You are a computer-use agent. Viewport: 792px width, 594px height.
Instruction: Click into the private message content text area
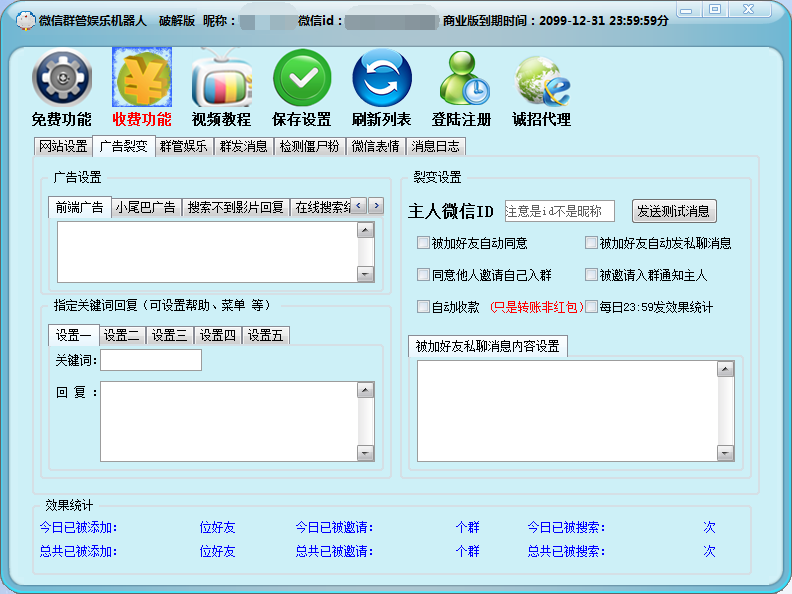point(567,411)
